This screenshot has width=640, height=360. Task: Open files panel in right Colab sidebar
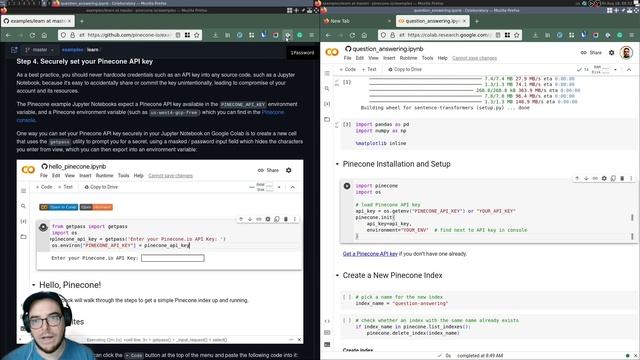pos(327,119)
